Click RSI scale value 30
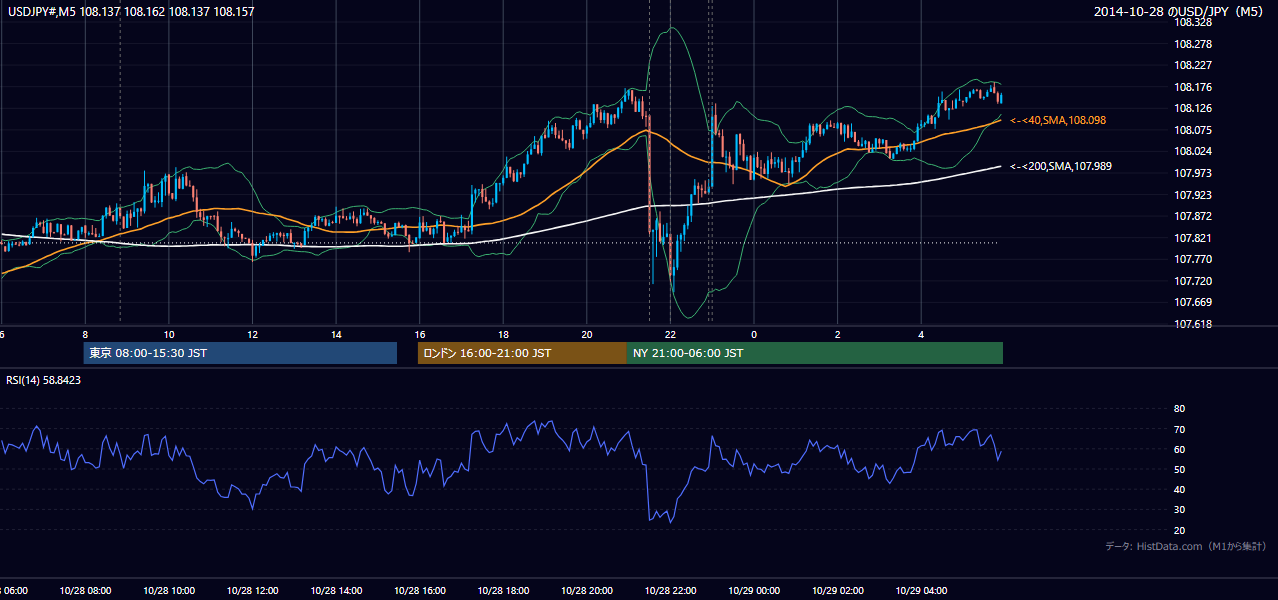 coord(1179,510)
